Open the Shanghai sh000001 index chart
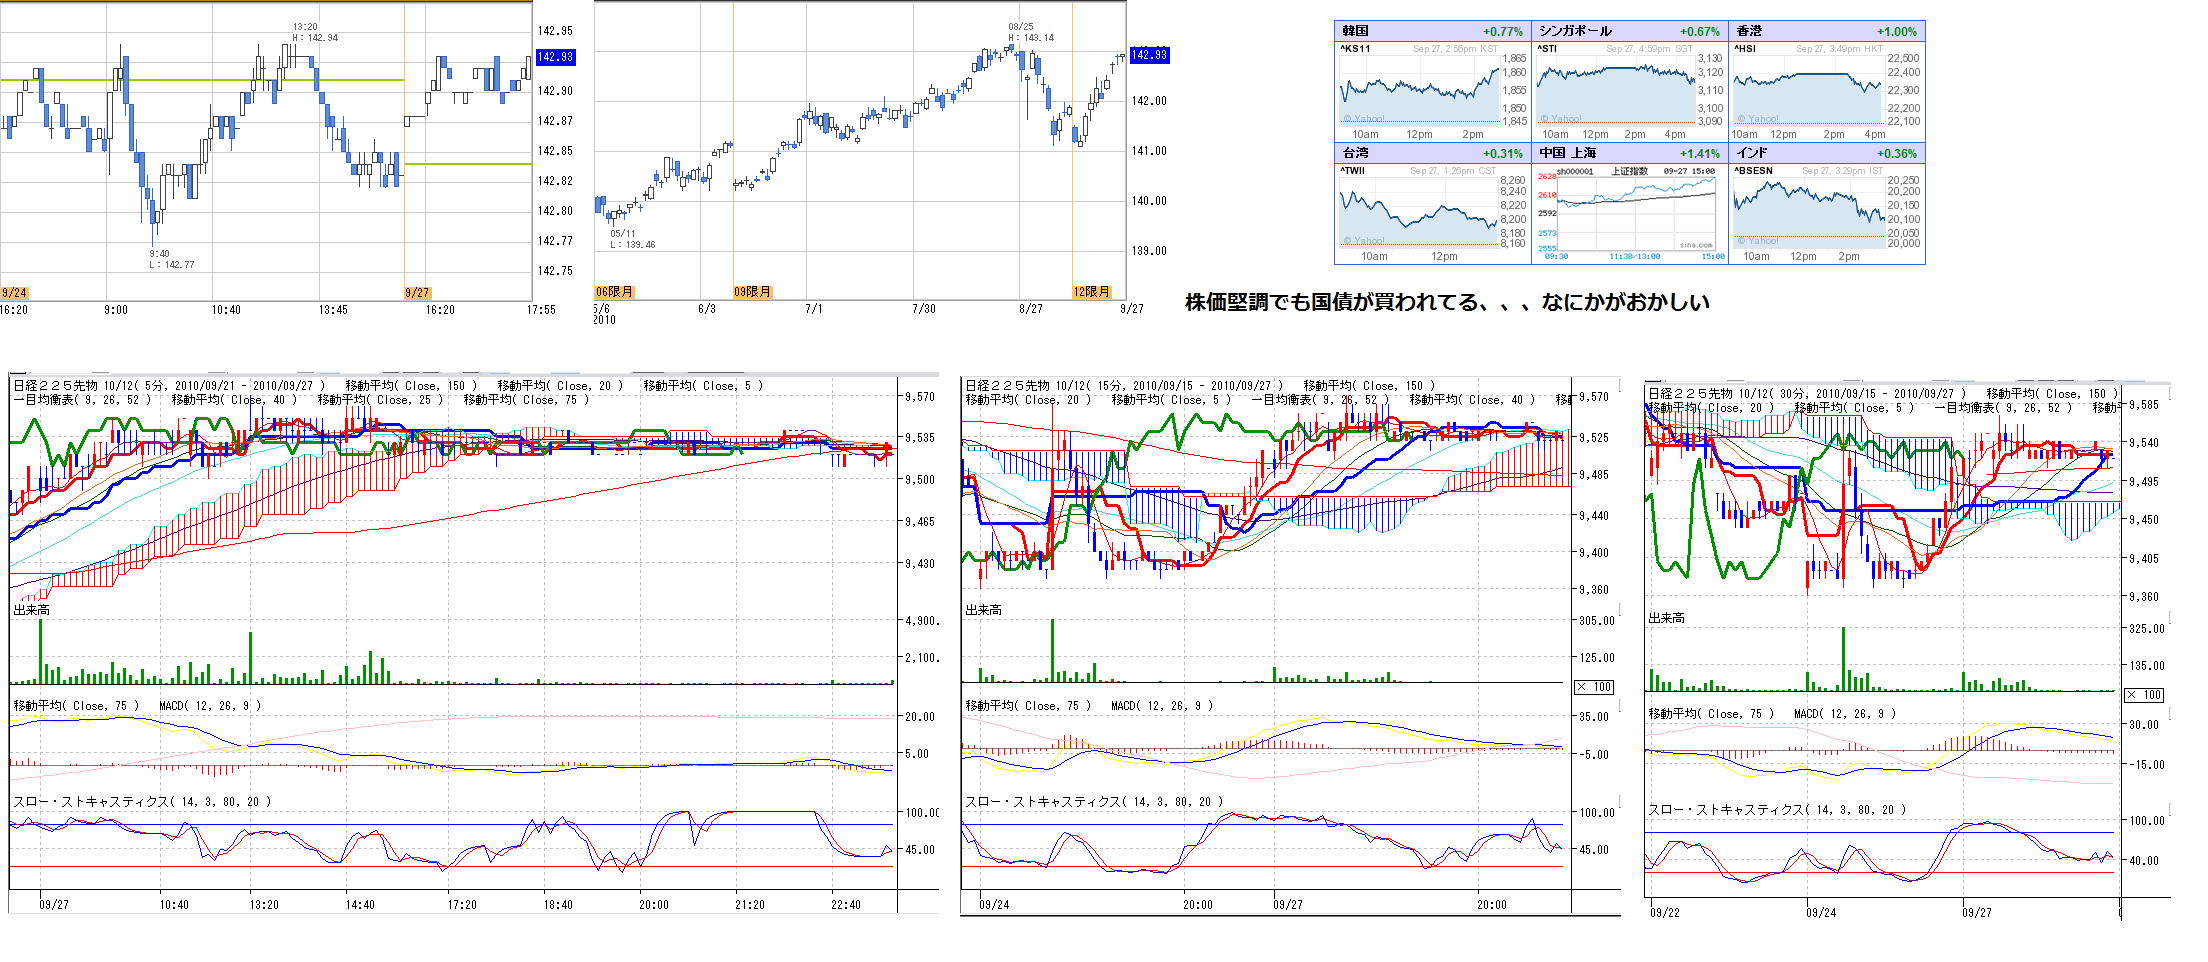 click(x=1635, y=213)
